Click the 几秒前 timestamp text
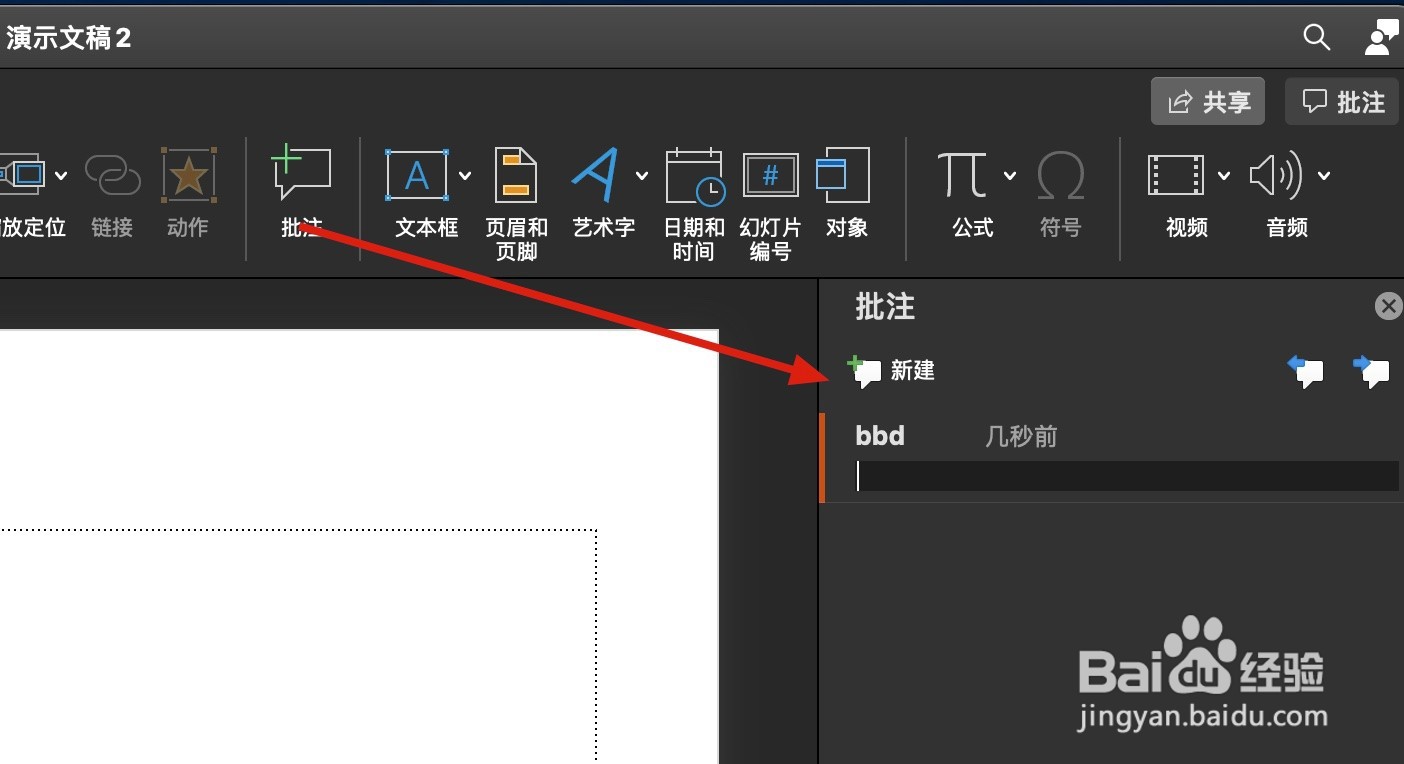The height and width of the screenshot is (764, 1404). [1021, 436]
